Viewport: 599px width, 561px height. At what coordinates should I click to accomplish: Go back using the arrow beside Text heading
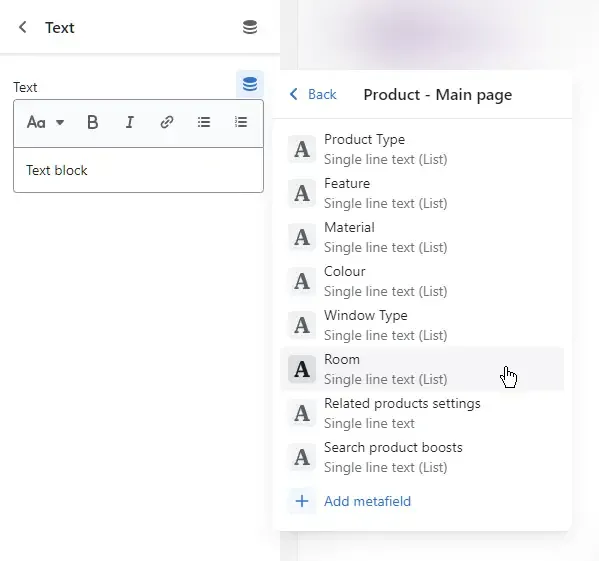click(23, 27)
